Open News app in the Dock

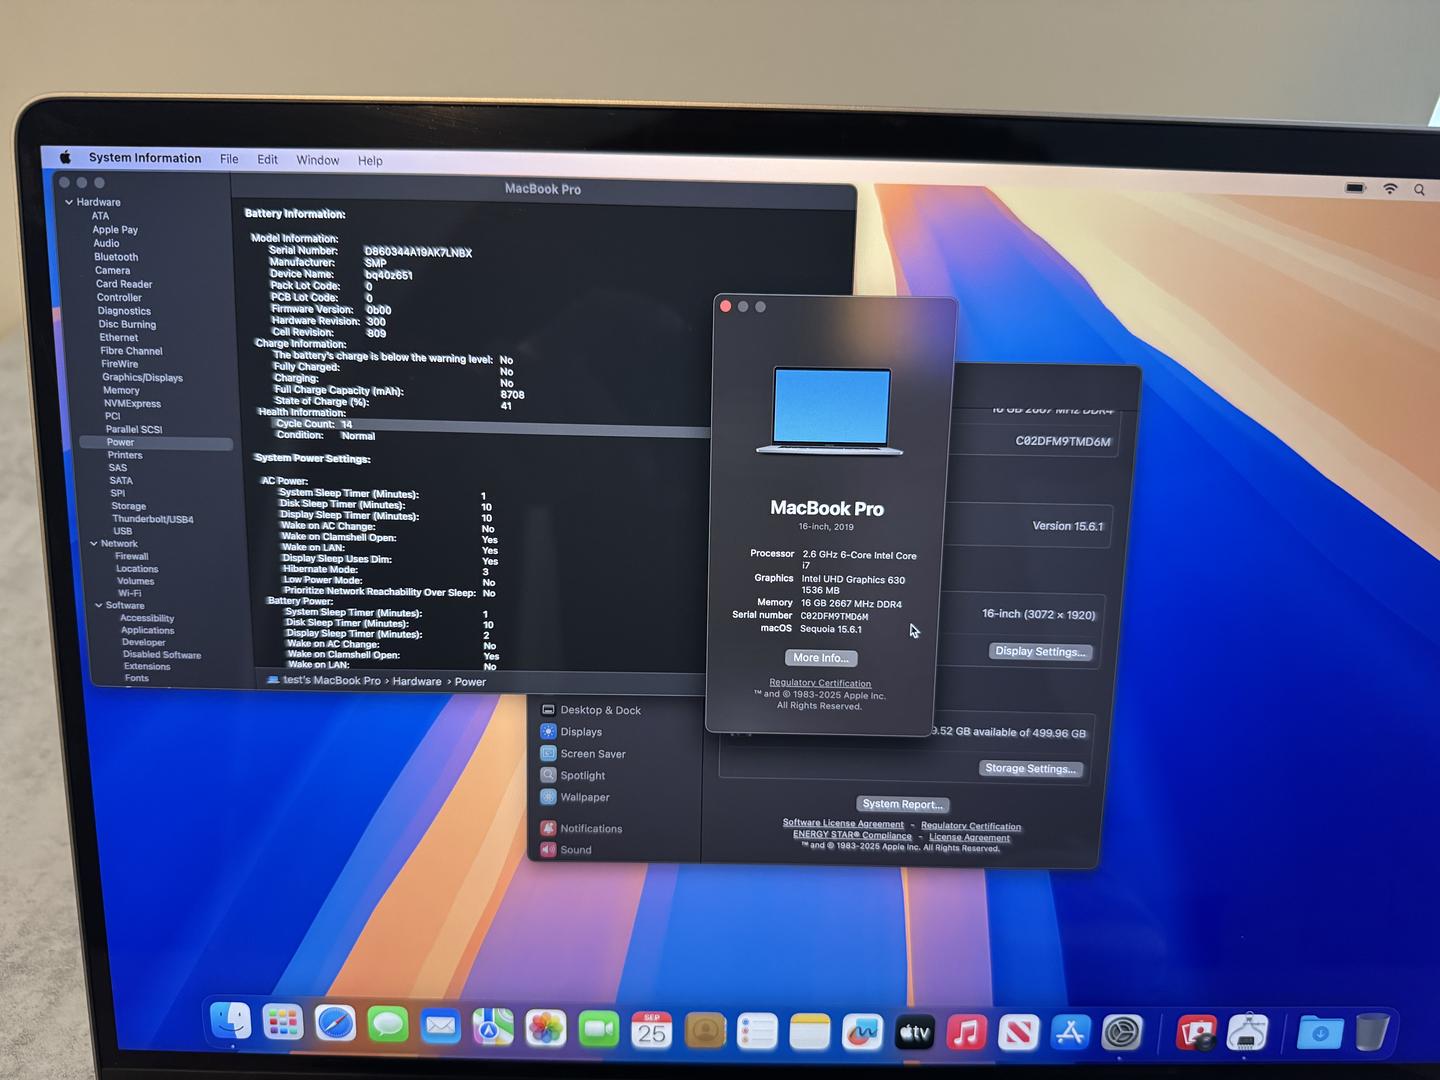[1018, 1032]
